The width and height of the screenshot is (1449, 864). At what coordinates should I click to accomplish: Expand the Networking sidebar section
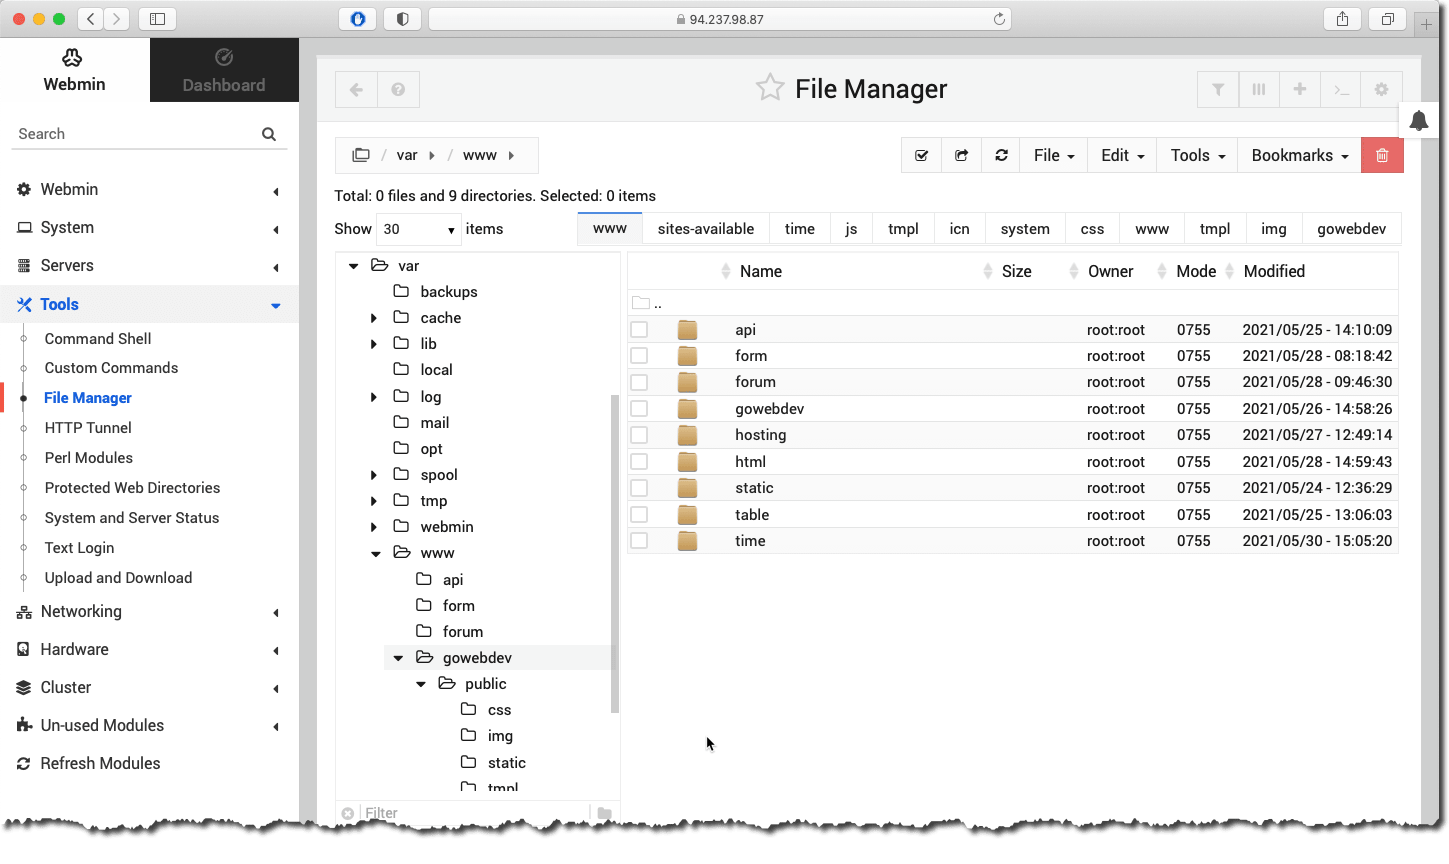[x=149, y=612]
